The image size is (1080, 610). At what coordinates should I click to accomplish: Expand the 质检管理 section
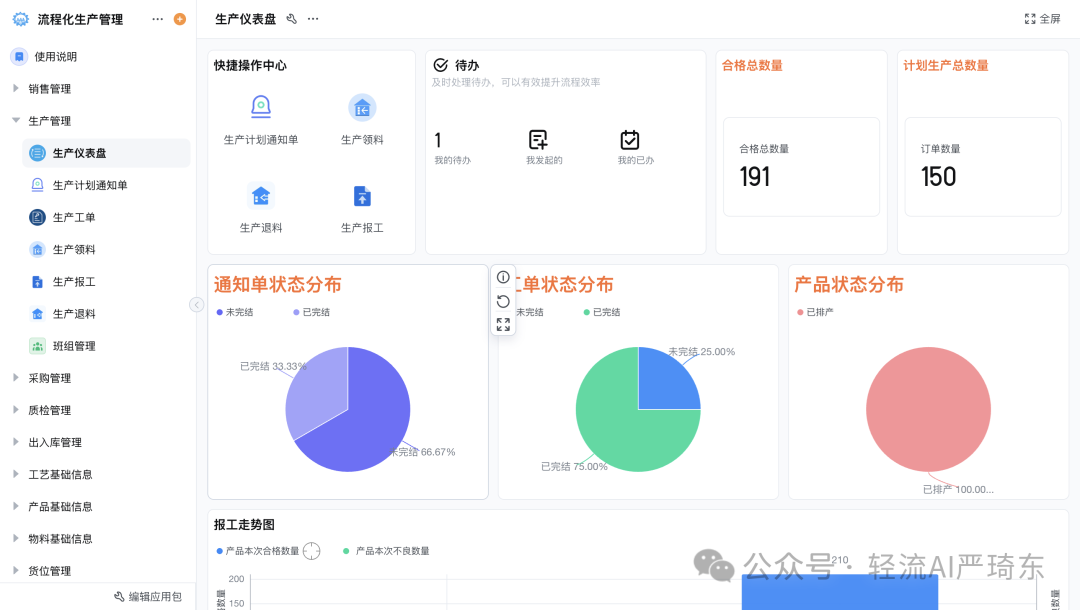coord(50,410)
